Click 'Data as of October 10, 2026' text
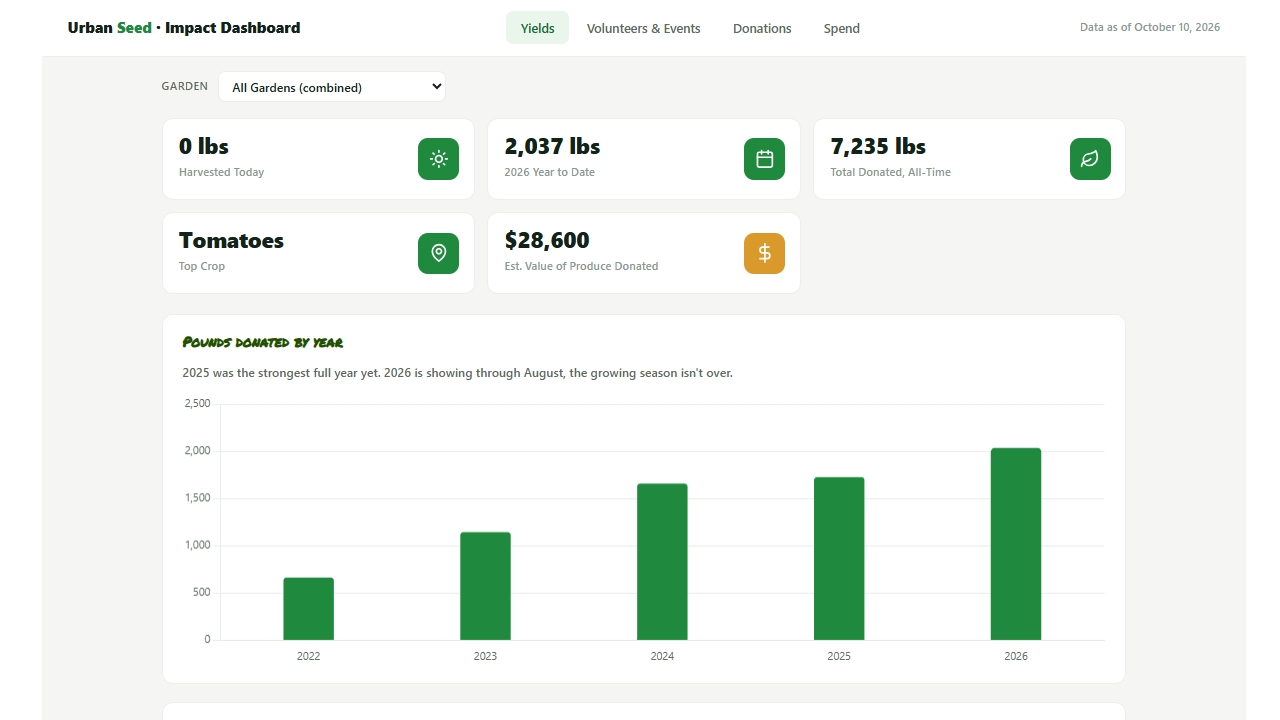1280x720 pixels. point(1150,27)
